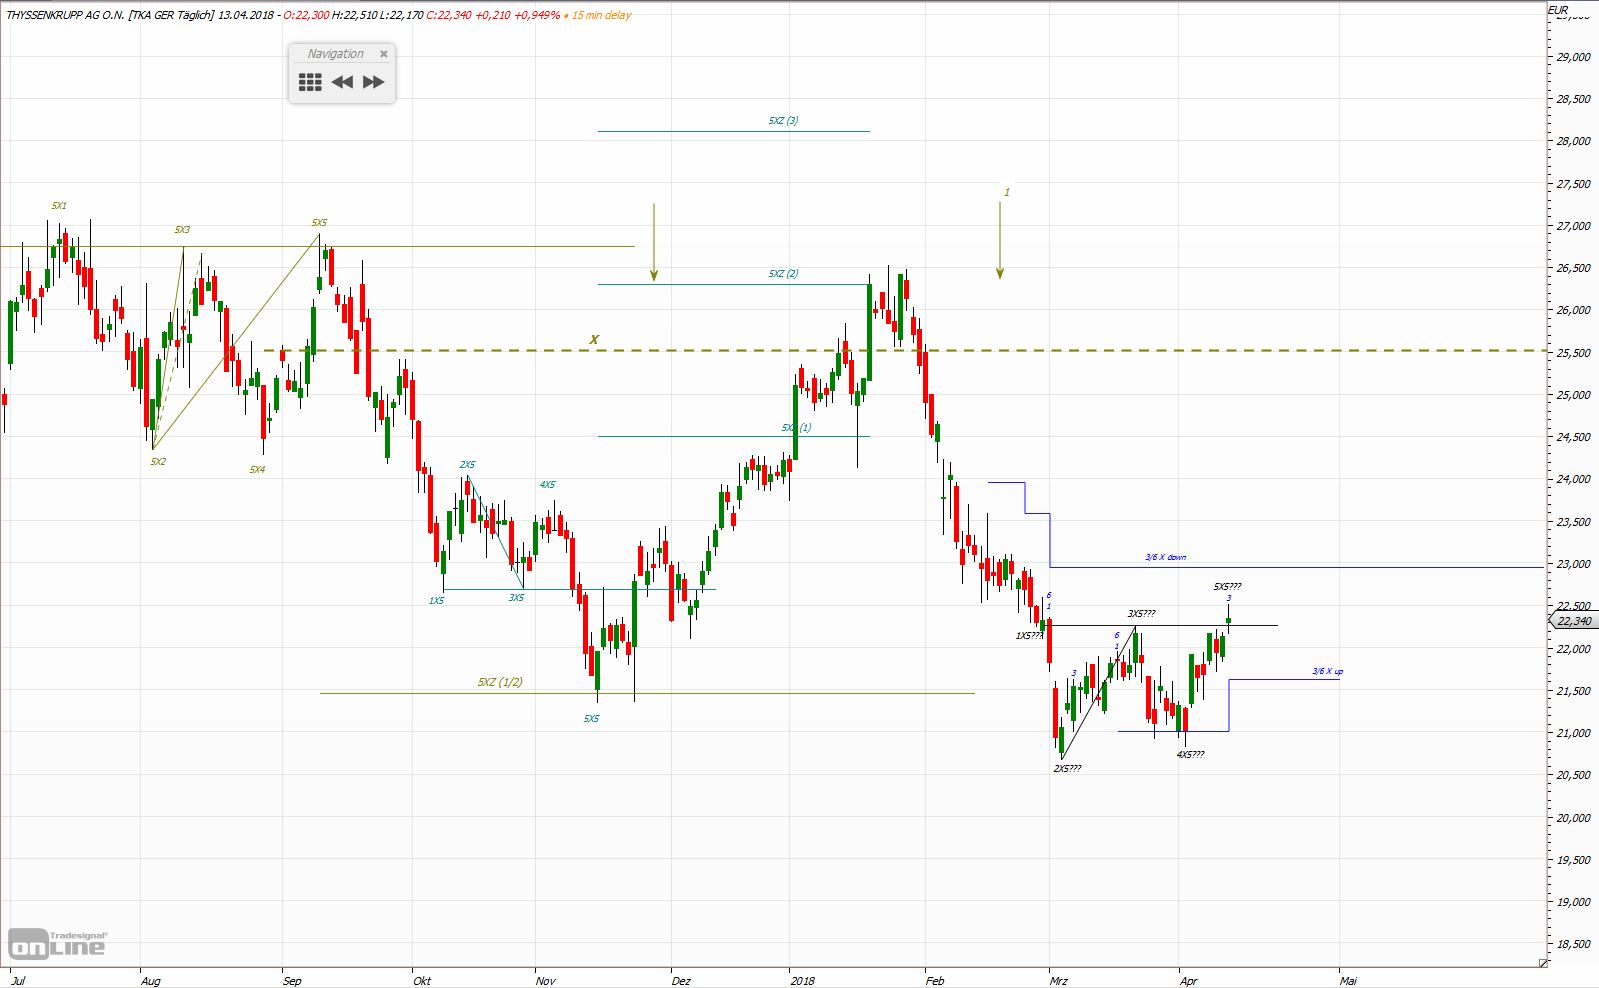The width and height of the screenshot is (1599, 988).
Task: Click the 'Nov' time axis label
Action: (x=545, y=981)
